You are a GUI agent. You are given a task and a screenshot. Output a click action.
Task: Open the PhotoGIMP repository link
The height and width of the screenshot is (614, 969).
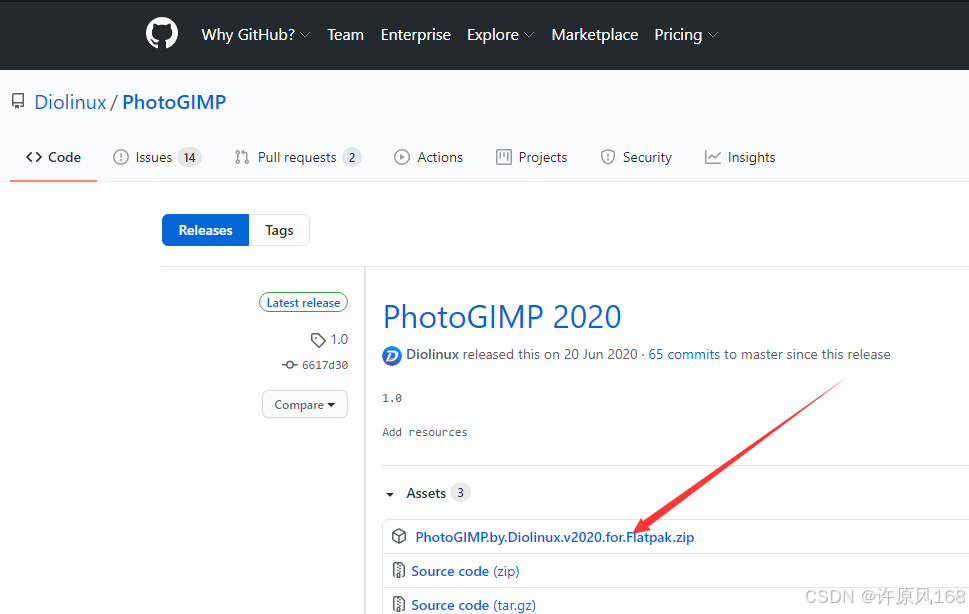174,102
